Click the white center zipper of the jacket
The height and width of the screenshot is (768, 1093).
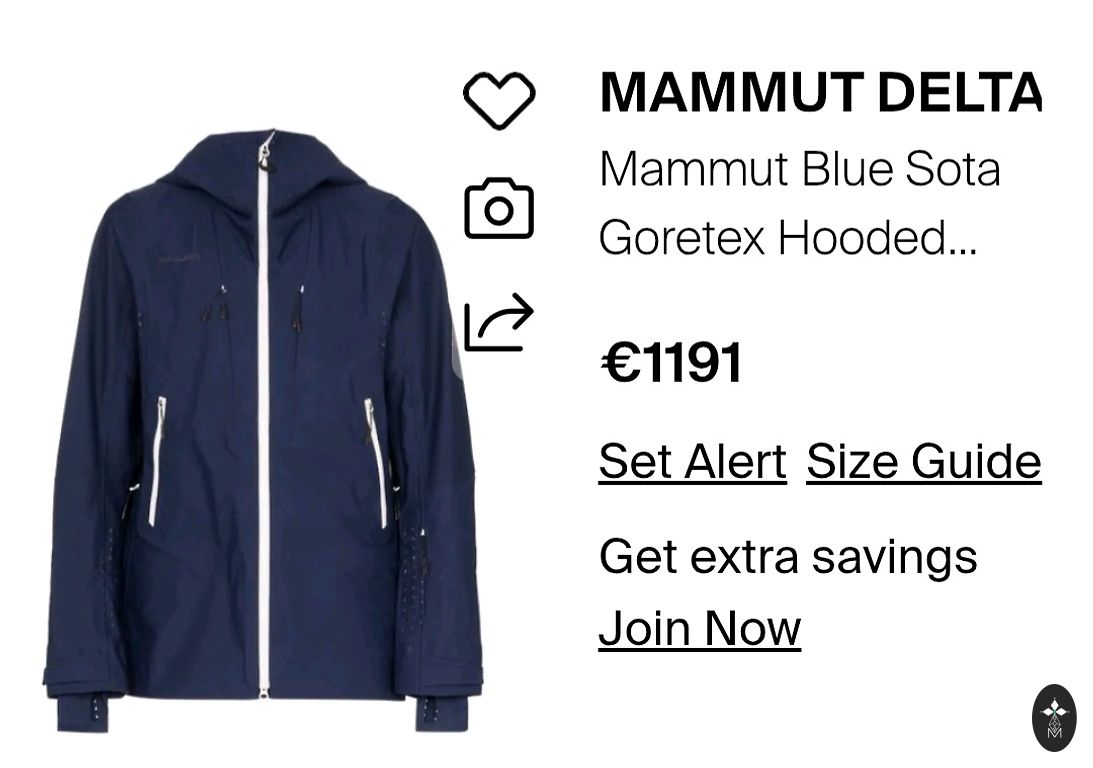tap(263, 418)
